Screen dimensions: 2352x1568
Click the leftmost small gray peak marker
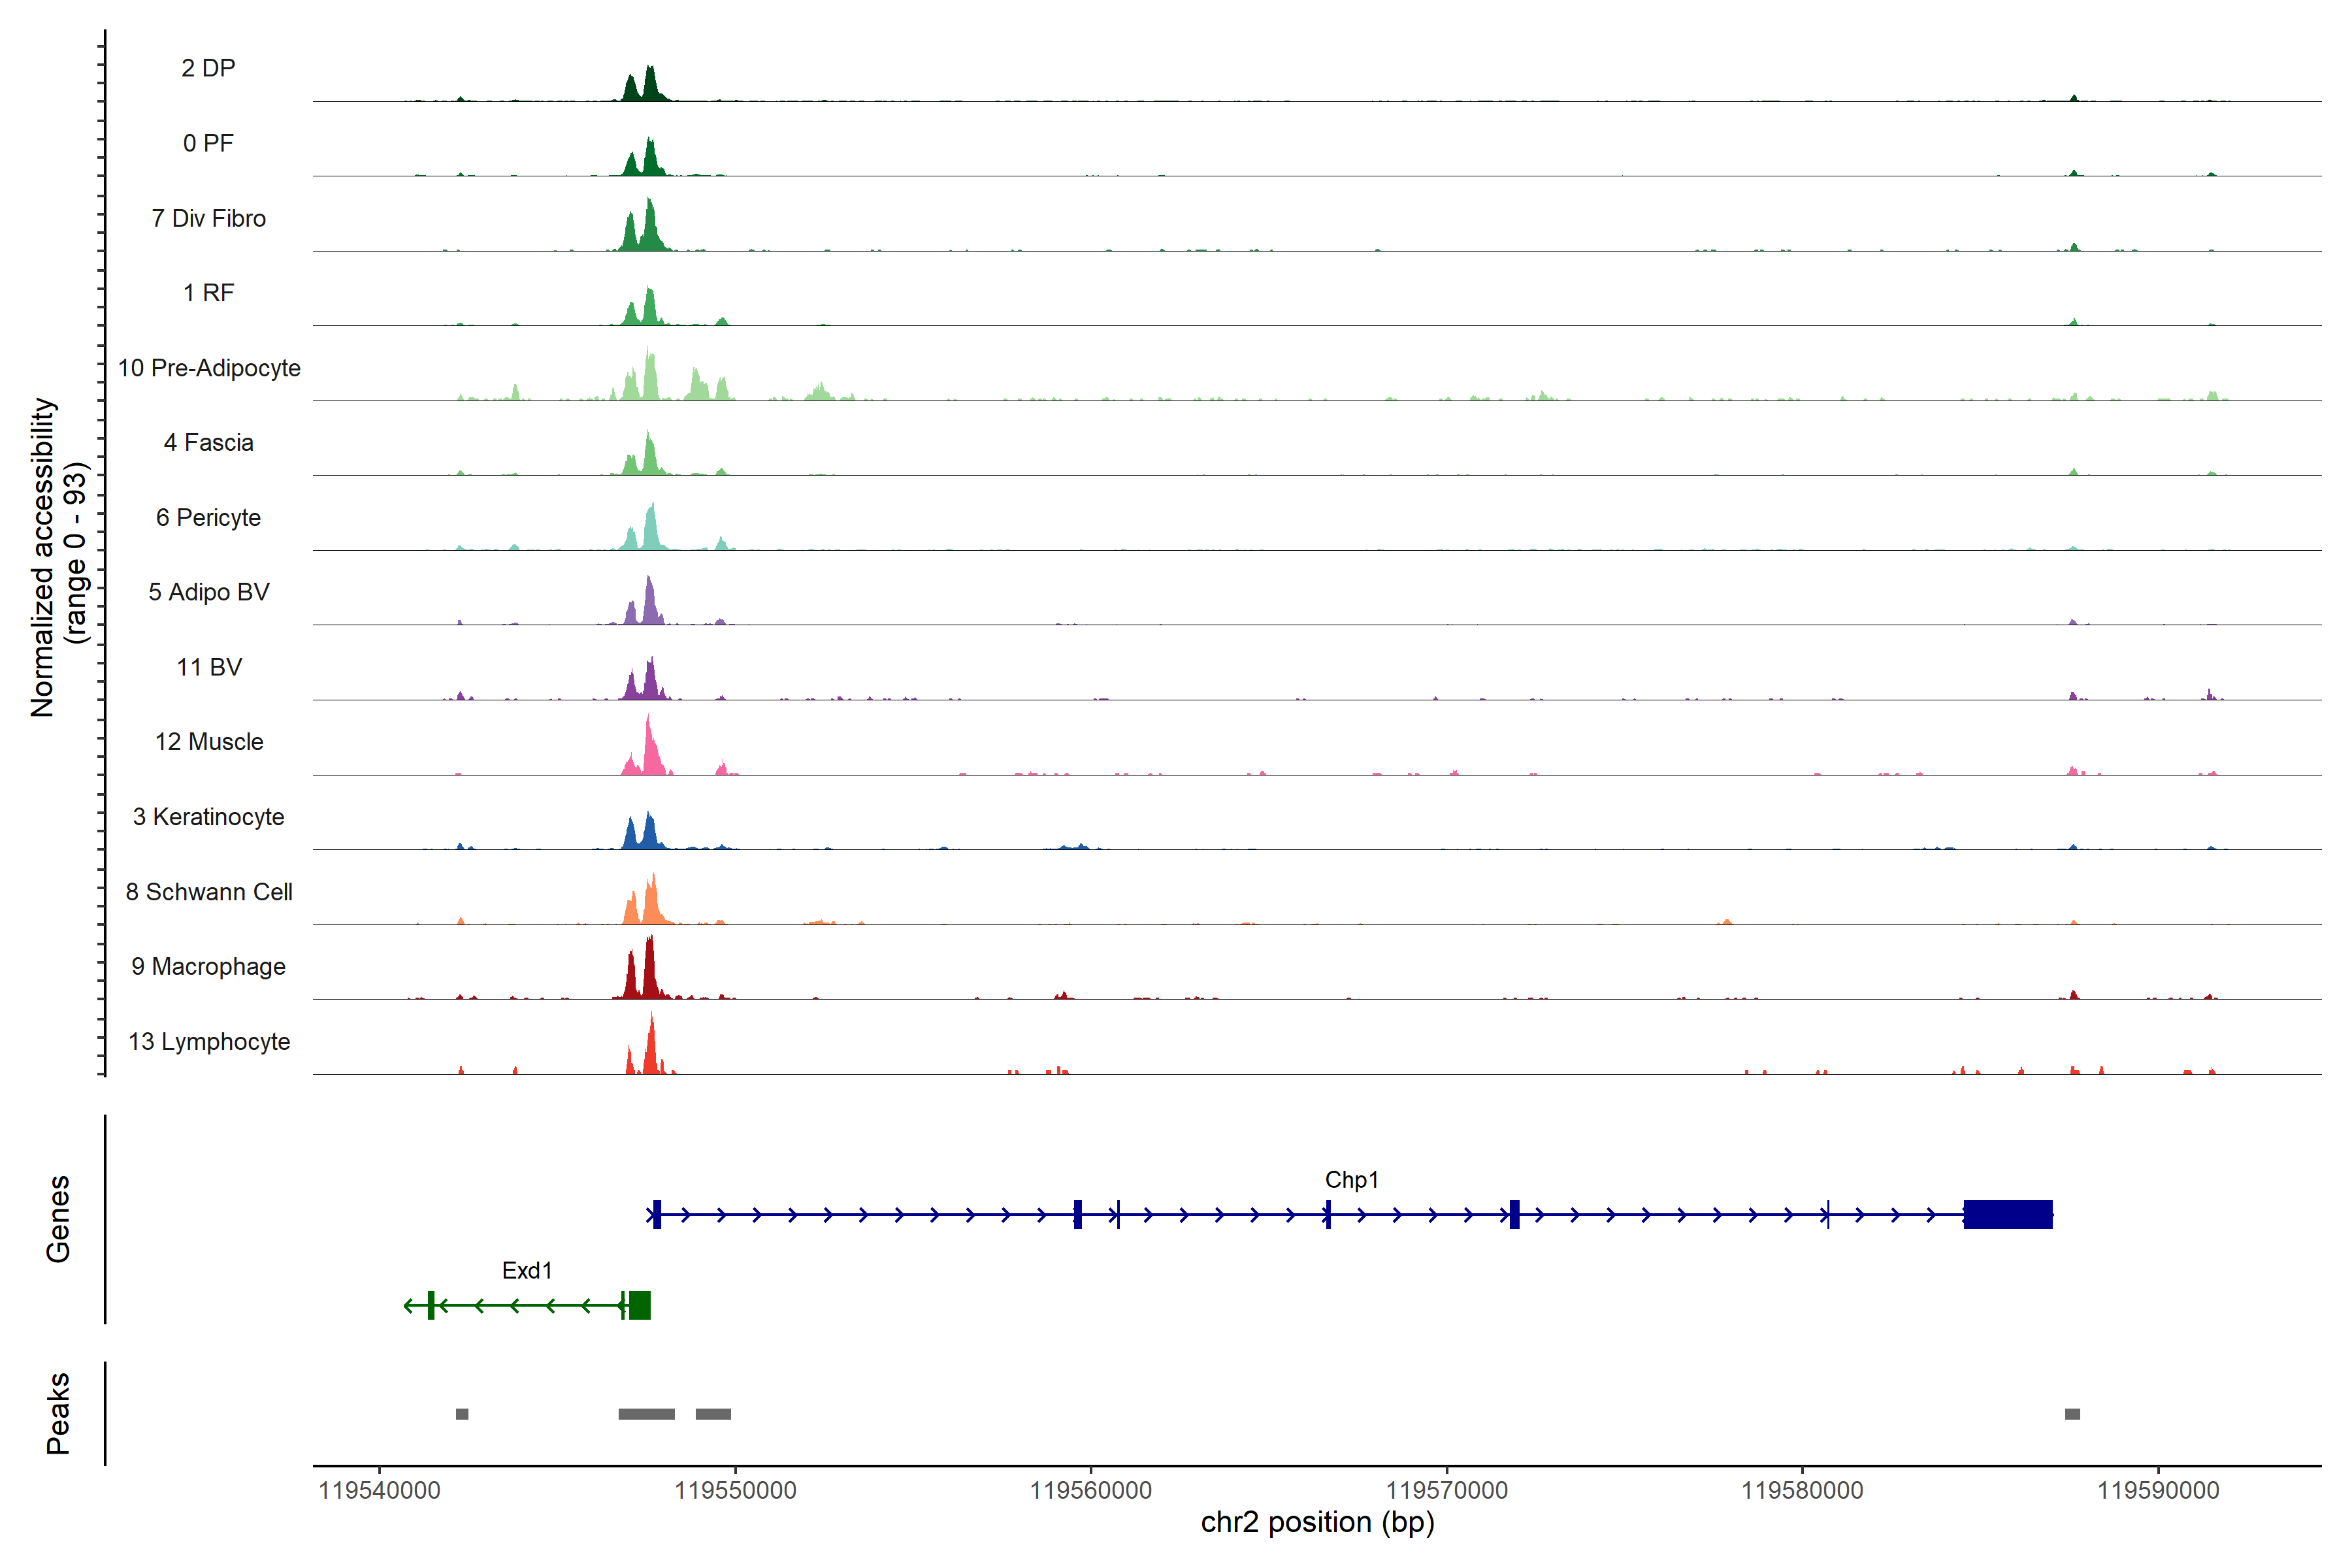[462, 1414]
